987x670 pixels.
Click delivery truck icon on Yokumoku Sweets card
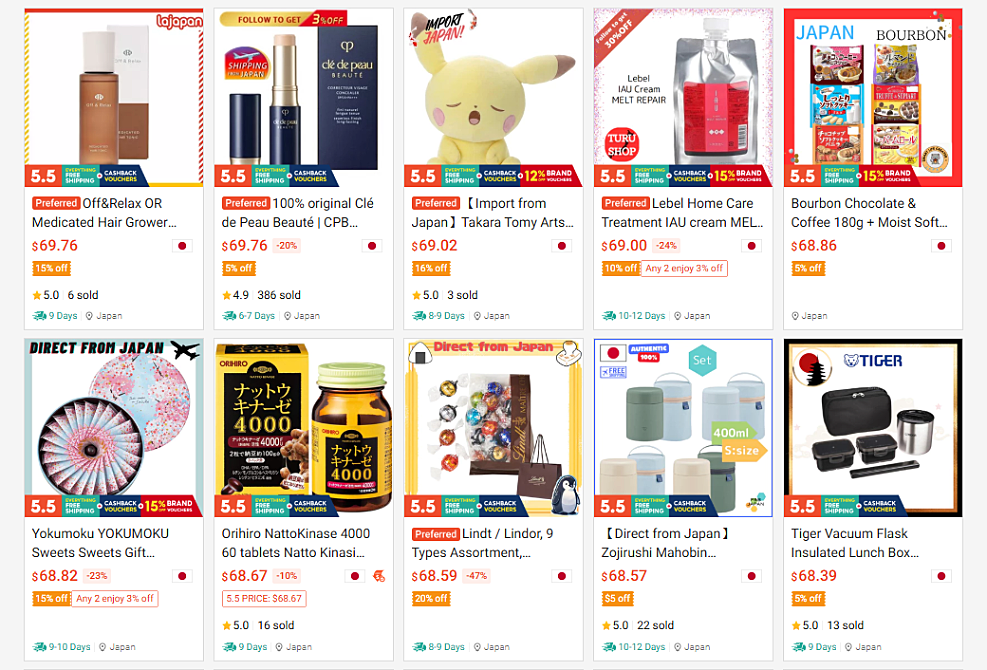pyautogui.click(x=40, y=647)
